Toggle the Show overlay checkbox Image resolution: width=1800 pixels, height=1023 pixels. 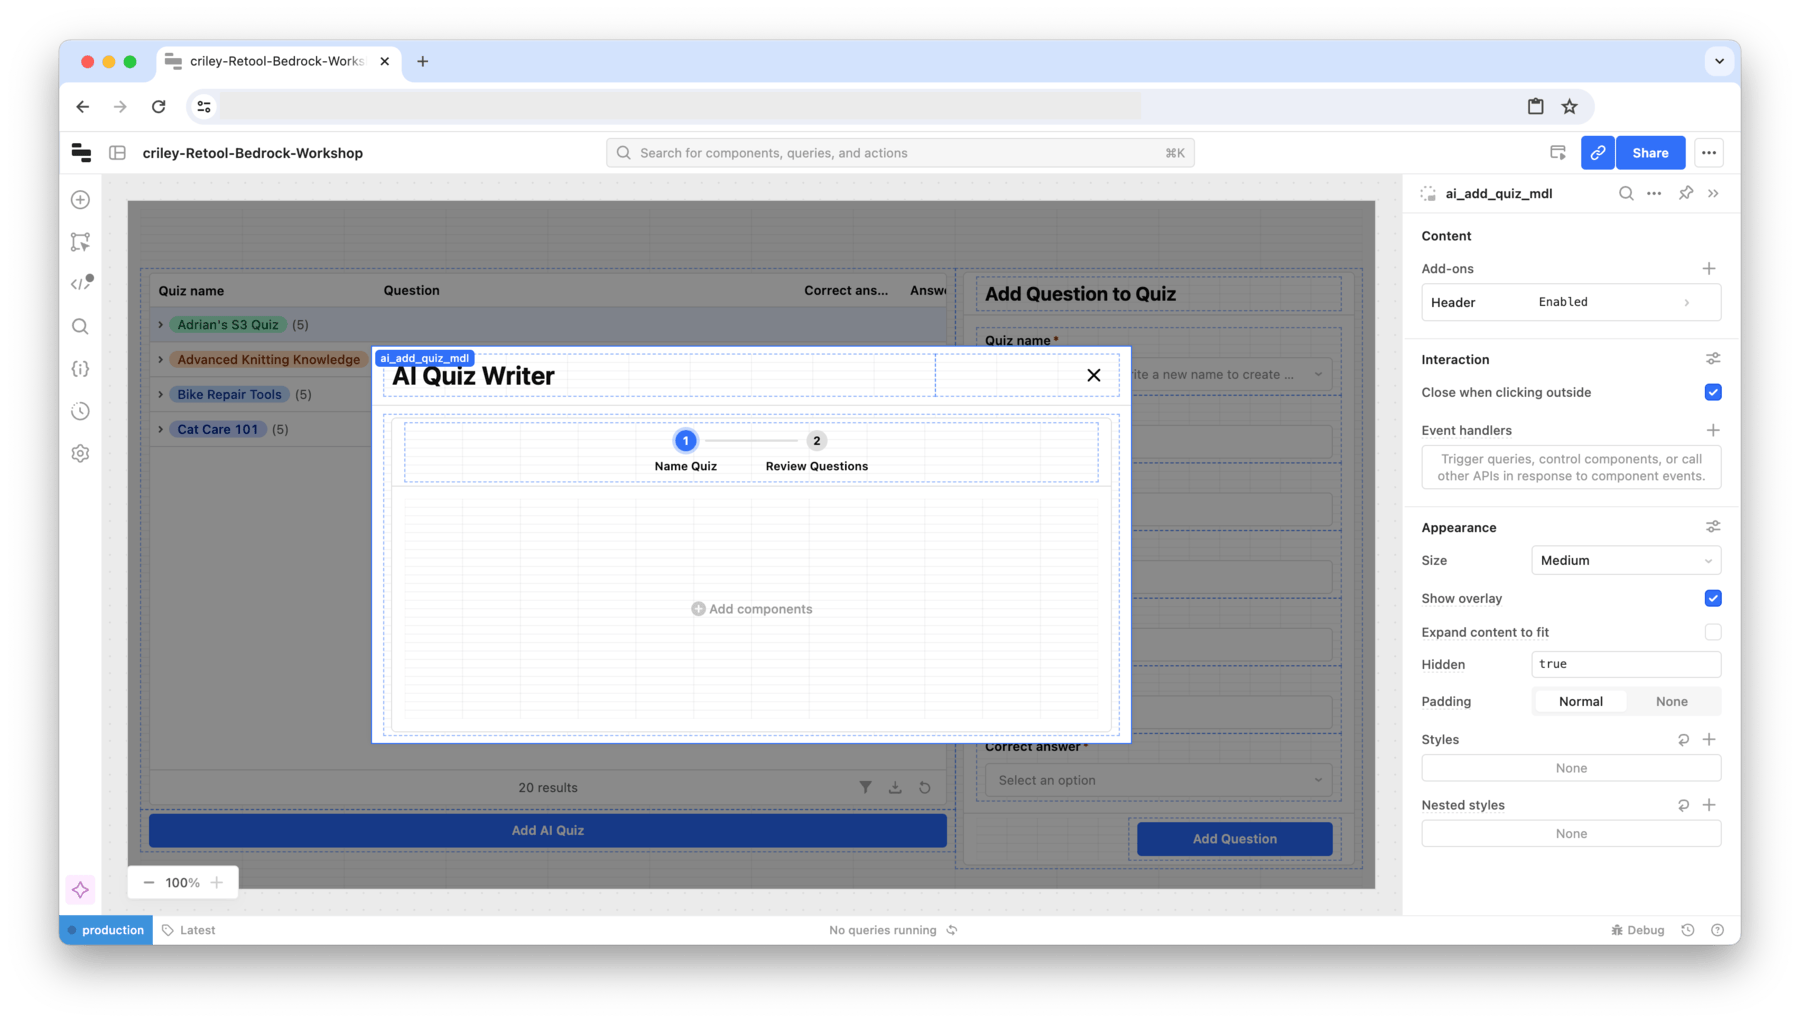coord(1713,599)
